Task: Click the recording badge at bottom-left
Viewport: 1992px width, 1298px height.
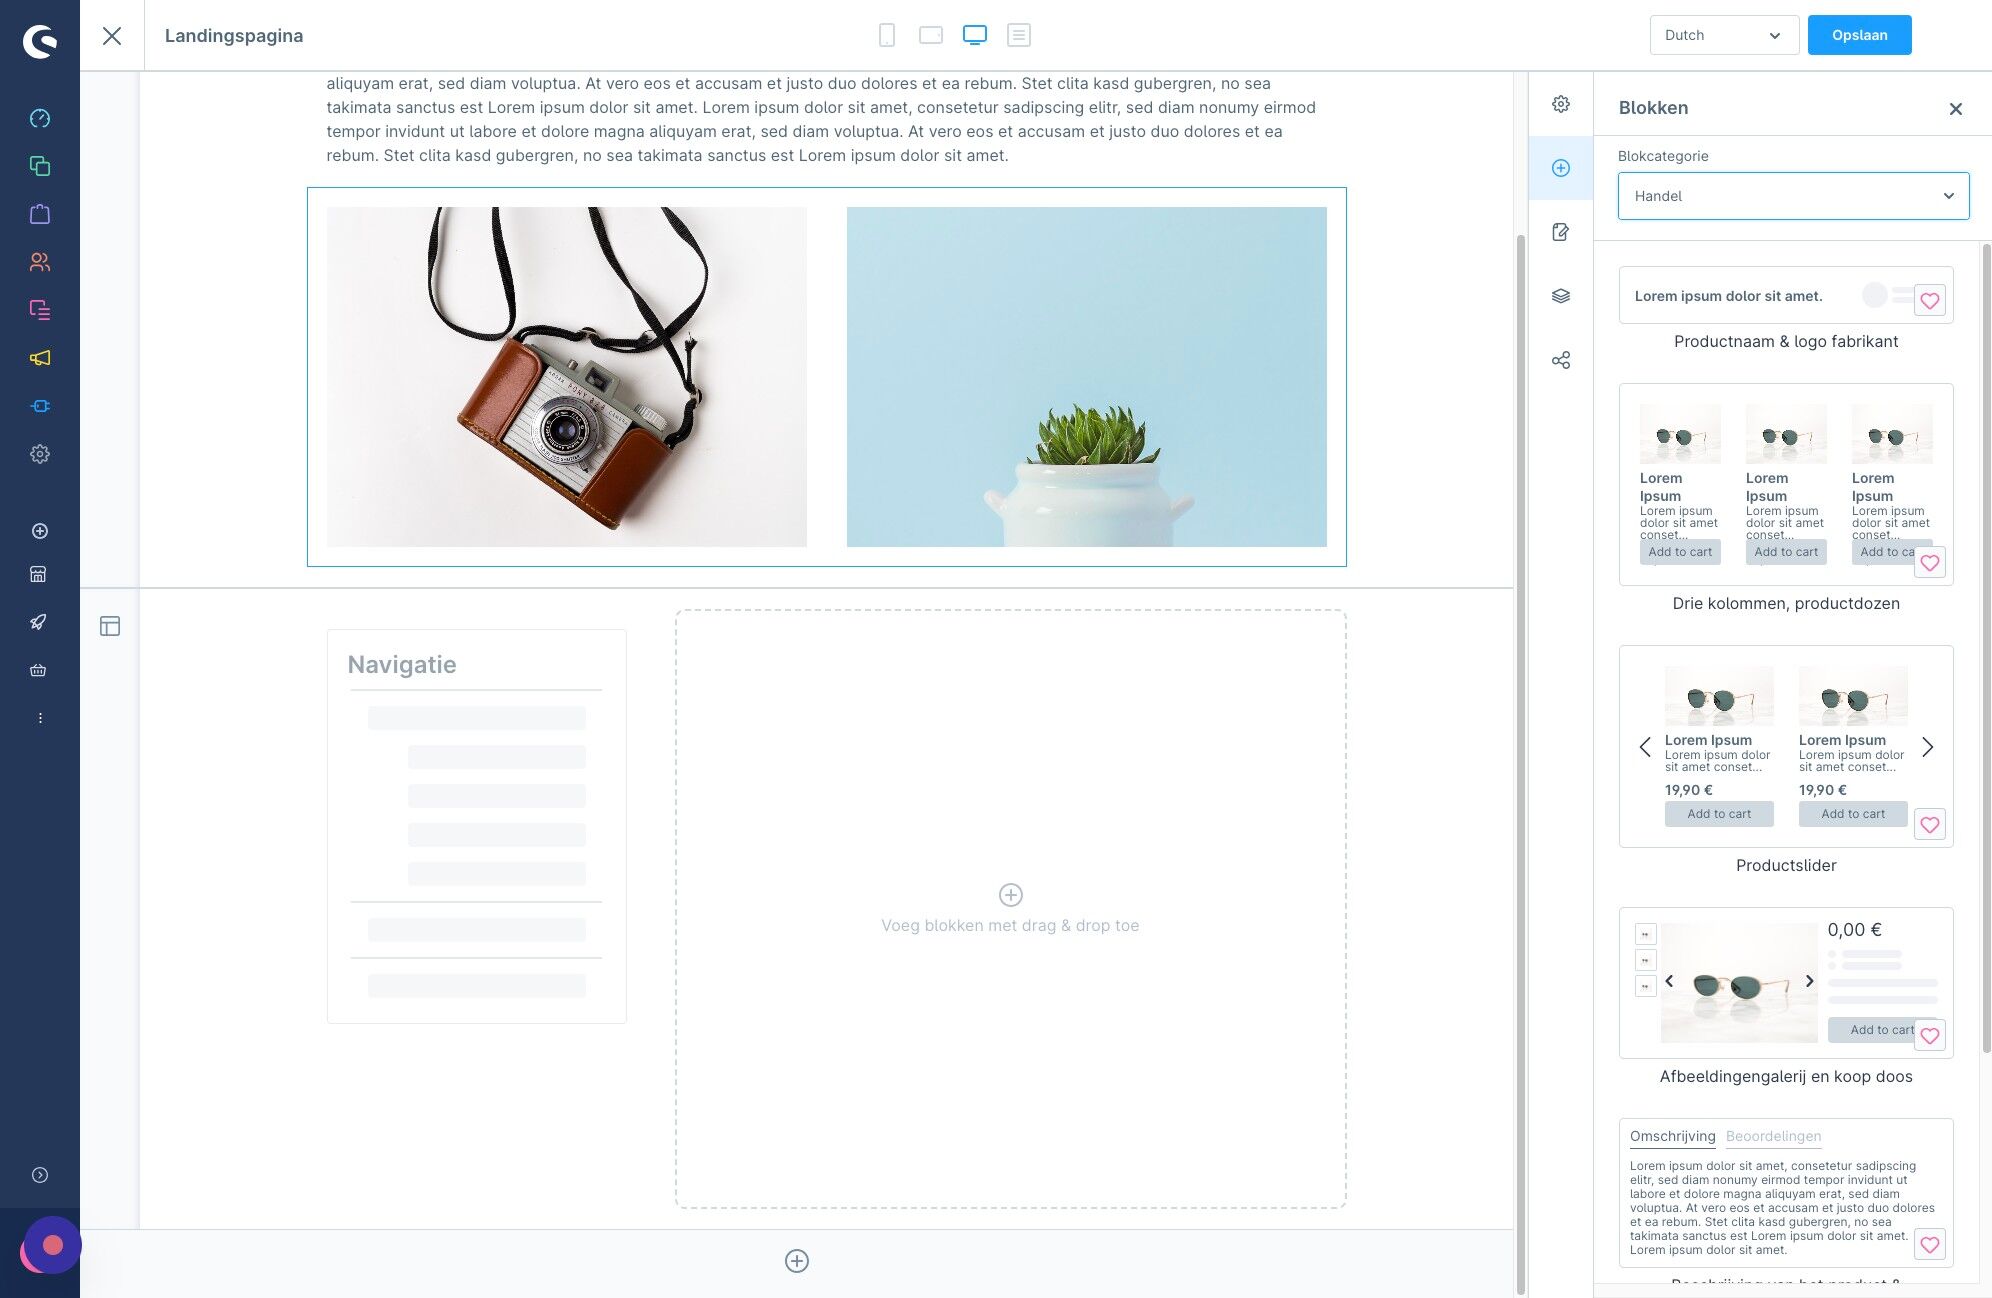Action: tap(51, 1246)
